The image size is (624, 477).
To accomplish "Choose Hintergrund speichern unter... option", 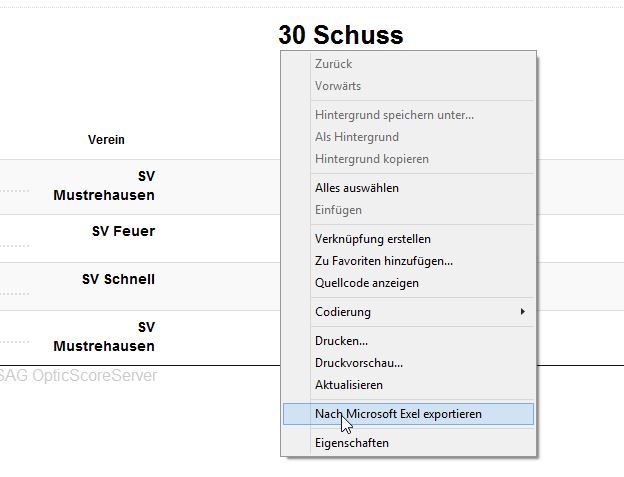I will (394, 115).
